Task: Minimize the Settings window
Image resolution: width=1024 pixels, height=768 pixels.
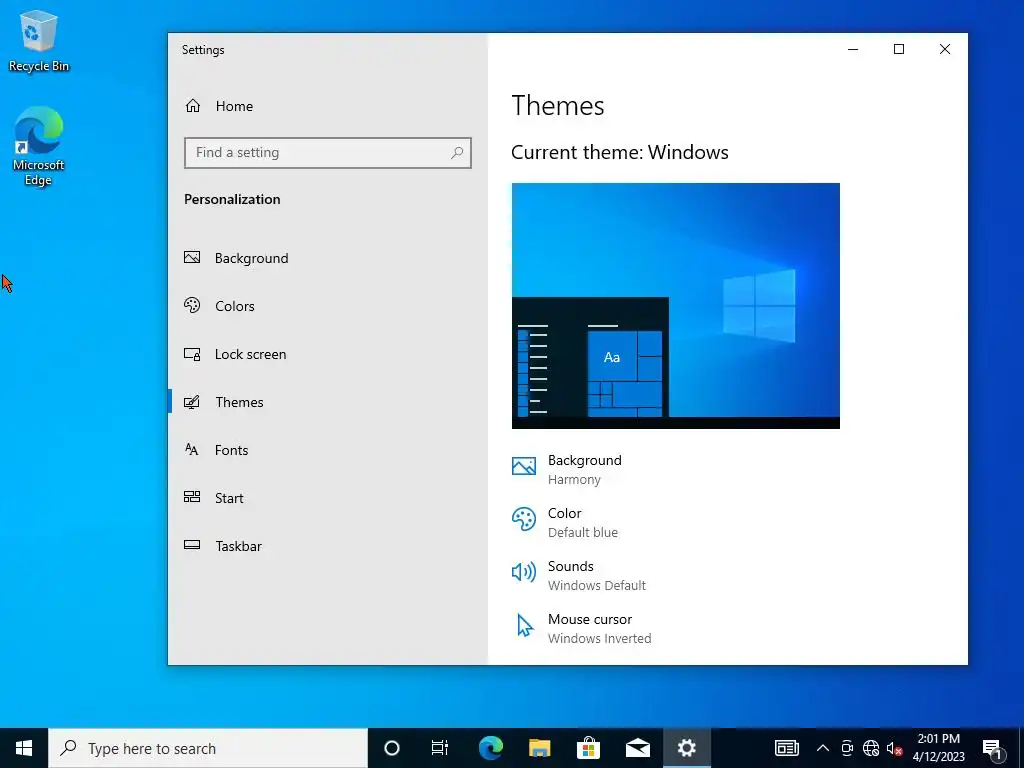Action: click(x=853, y=49)
